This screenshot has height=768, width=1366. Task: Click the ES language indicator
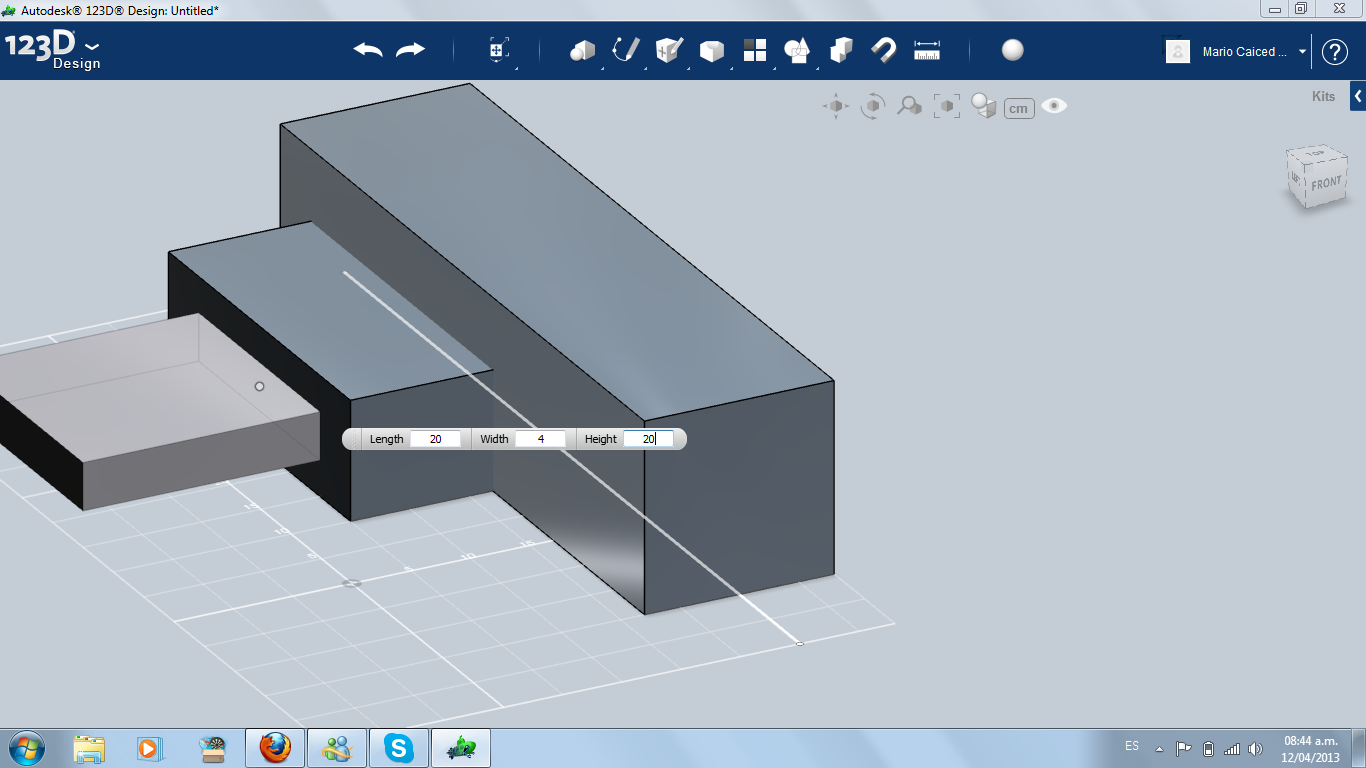click(1132, 746)
